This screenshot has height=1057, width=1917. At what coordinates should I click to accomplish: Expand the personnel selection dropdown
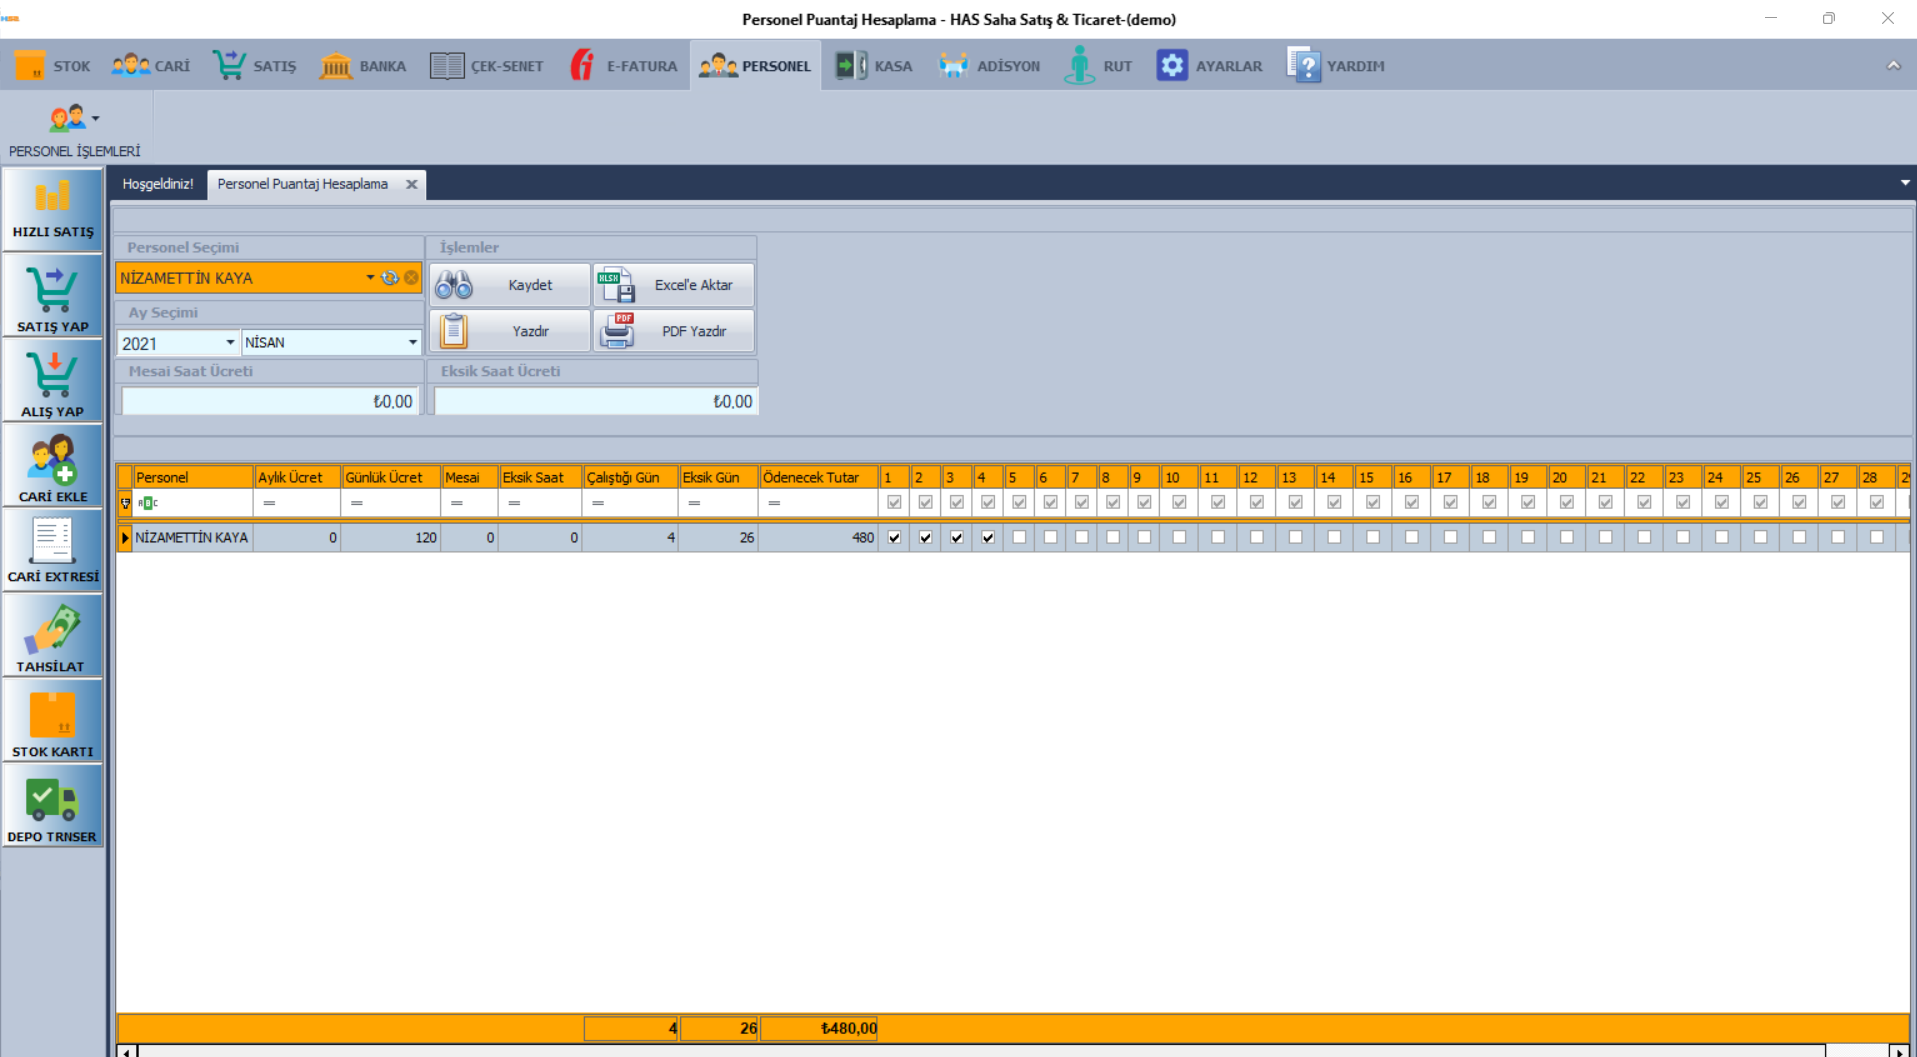[370, 277]
